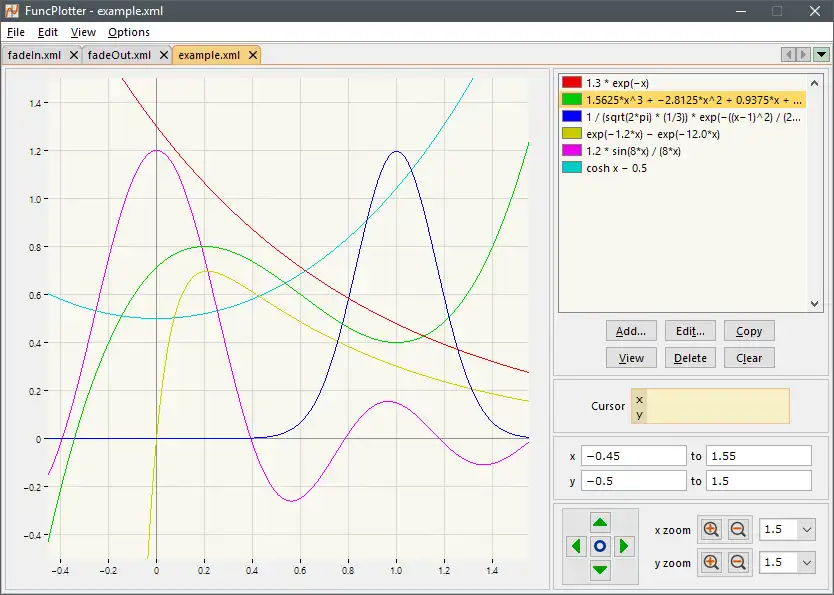The height and width of the screenshot is (595, 834).
Task: Close the fadeIn.xml tab
Action: tap(73, 56)
